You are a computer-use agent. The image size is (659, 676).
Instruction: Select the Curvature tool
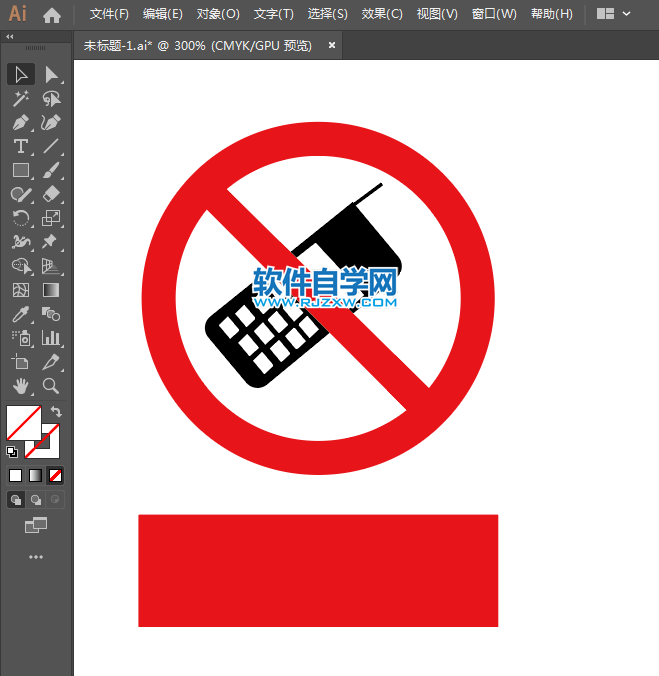point(51,123)
